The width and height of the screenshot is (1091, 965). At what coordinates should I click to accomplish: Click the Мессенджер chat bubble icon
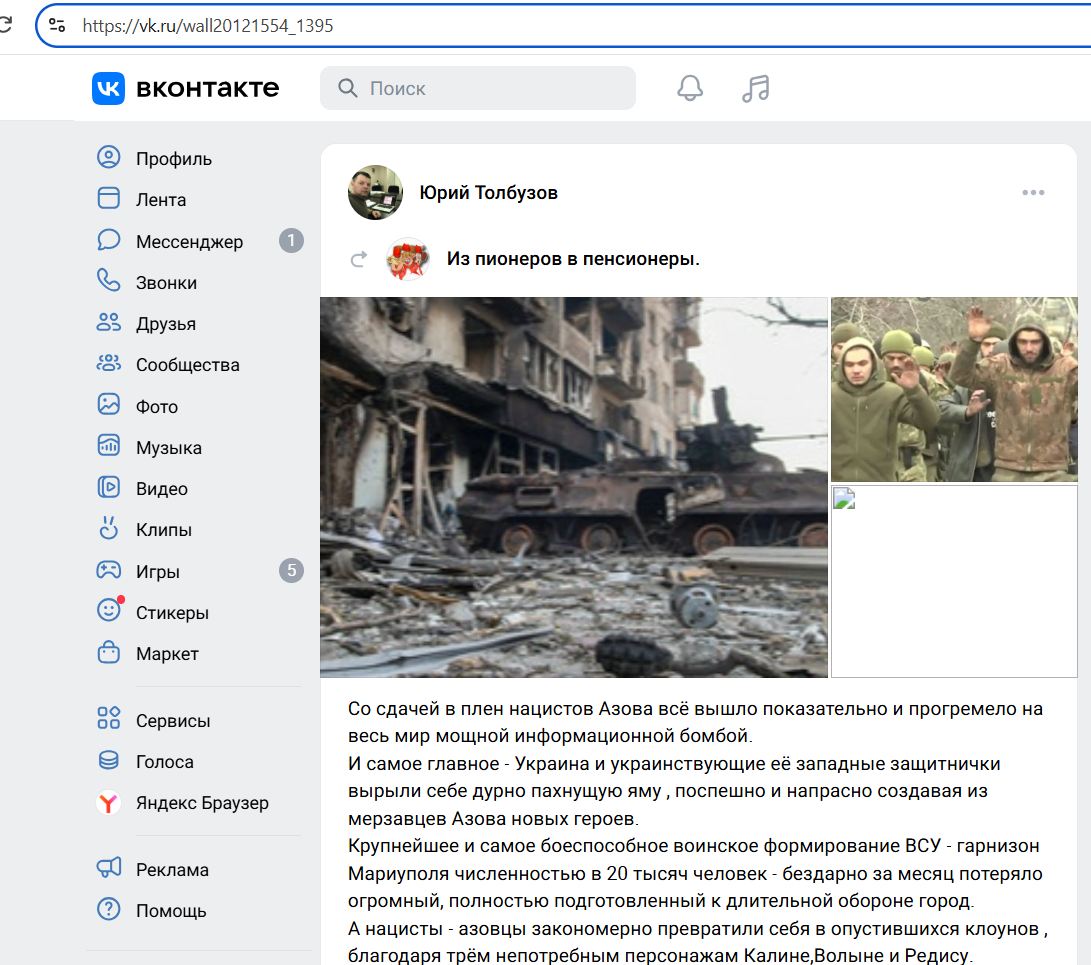coord(109,240)
